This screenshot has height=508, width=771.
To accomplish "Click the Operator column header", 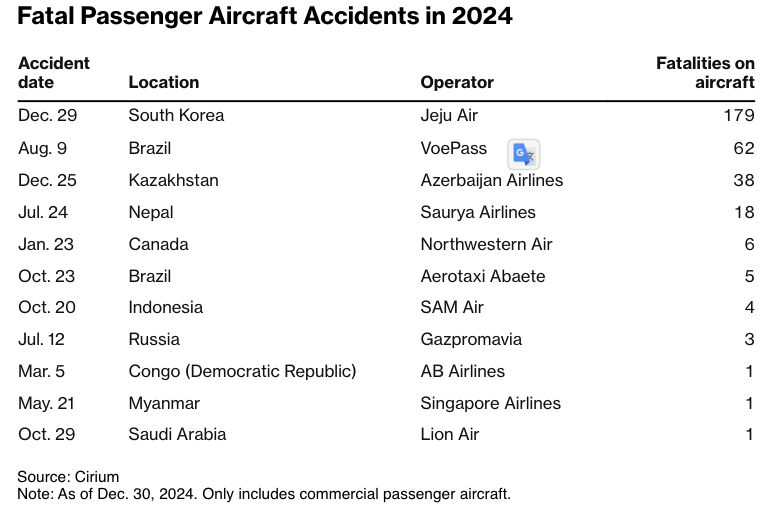I will click(457, 82).
